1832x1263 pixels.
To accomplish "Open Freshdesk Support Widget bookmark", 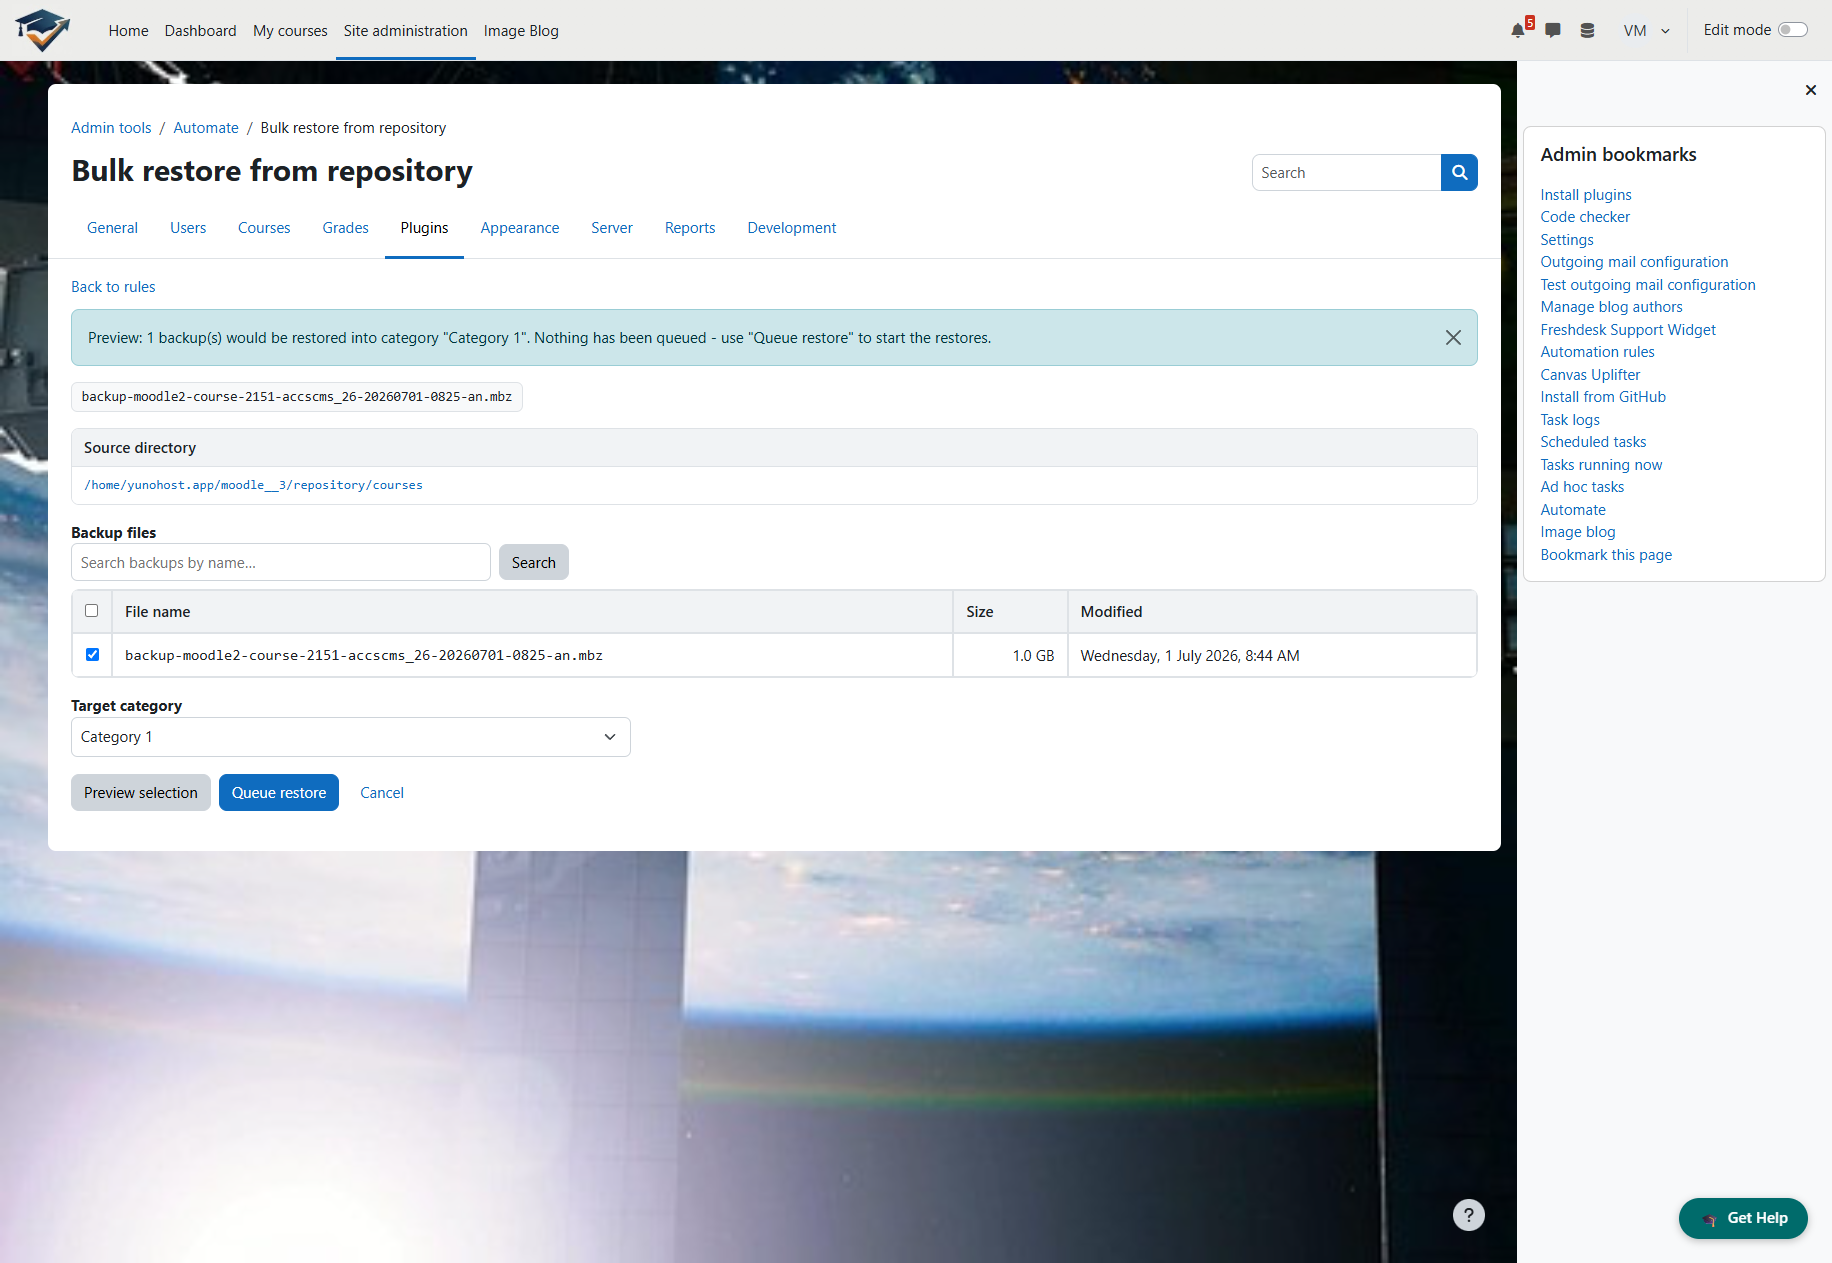I will 1628,330.
